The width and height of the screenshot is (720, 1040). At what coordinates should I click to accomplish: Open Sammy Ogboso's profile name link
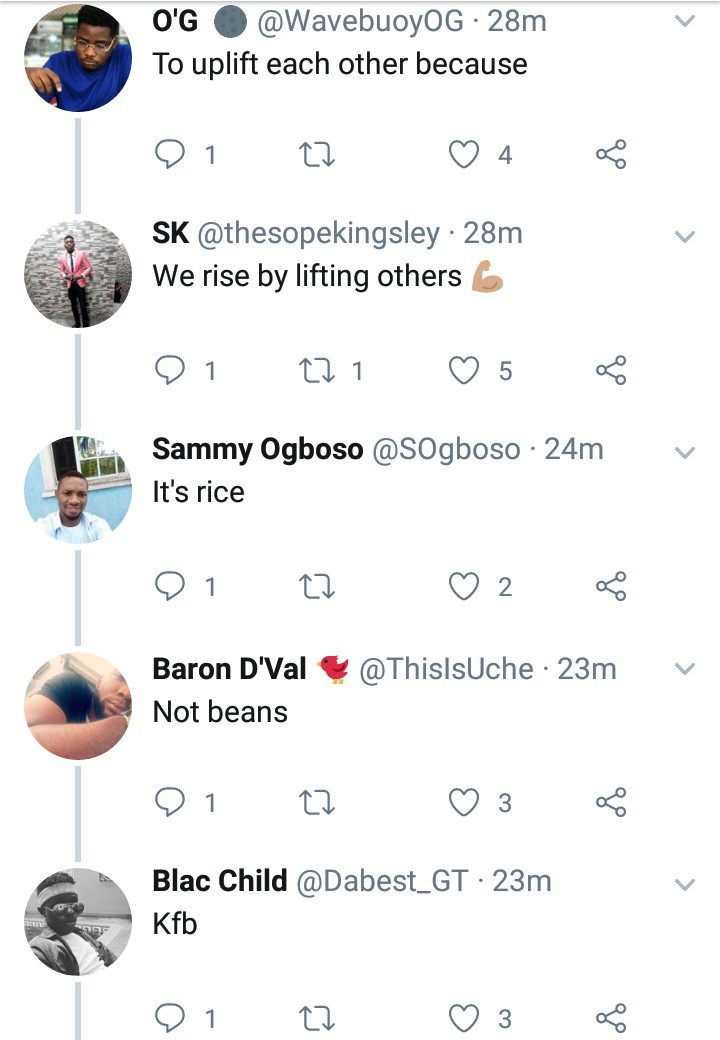[x=257, y=450]
